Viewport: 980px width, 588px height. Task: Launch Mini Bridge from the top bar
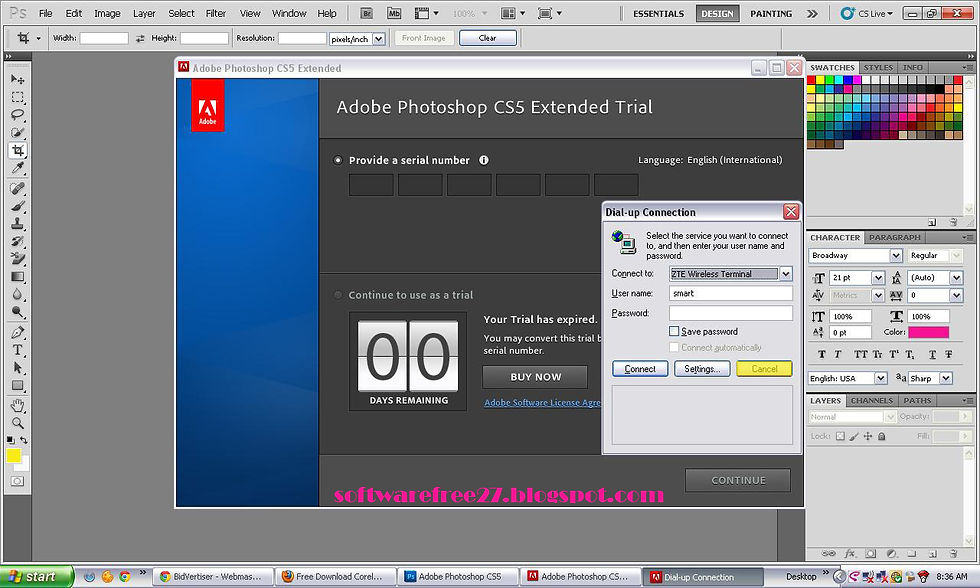coord(394,13)
